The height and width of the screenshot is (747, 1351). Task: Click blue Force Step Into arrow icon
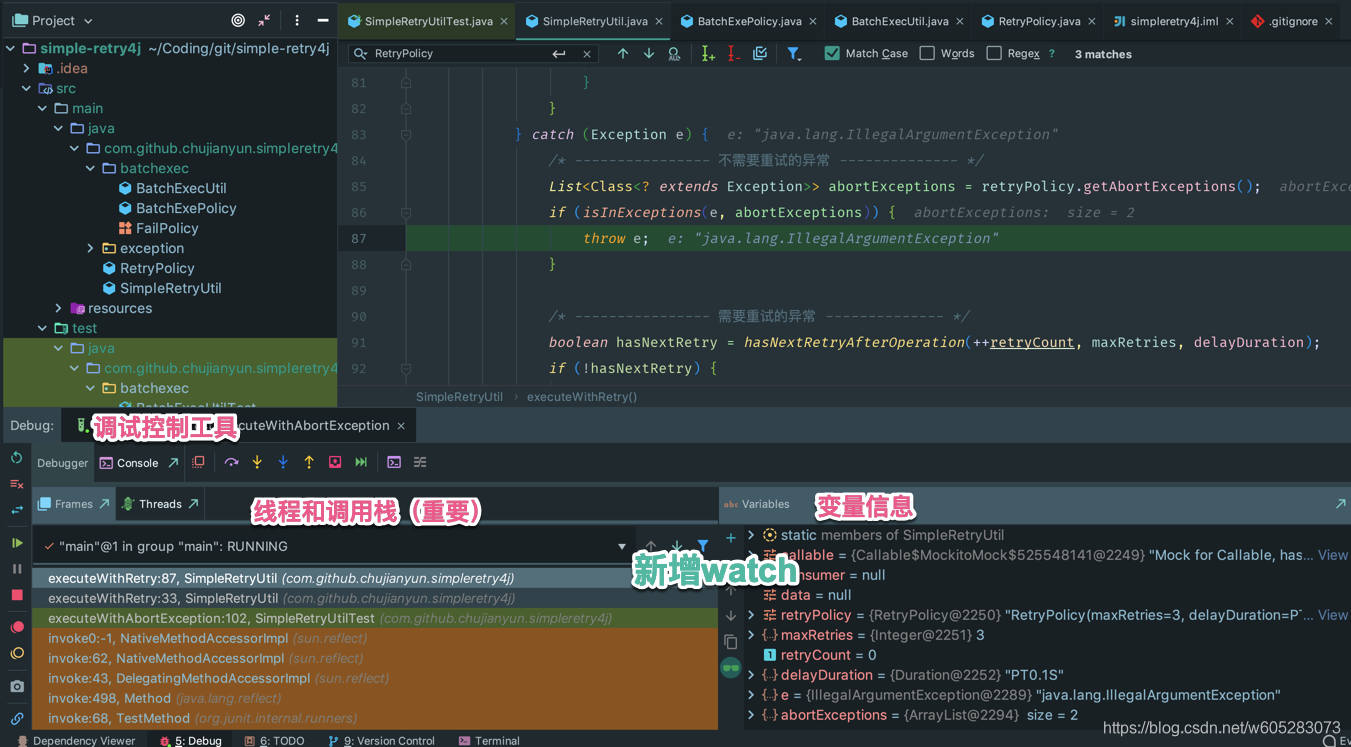tap(283, 462)
